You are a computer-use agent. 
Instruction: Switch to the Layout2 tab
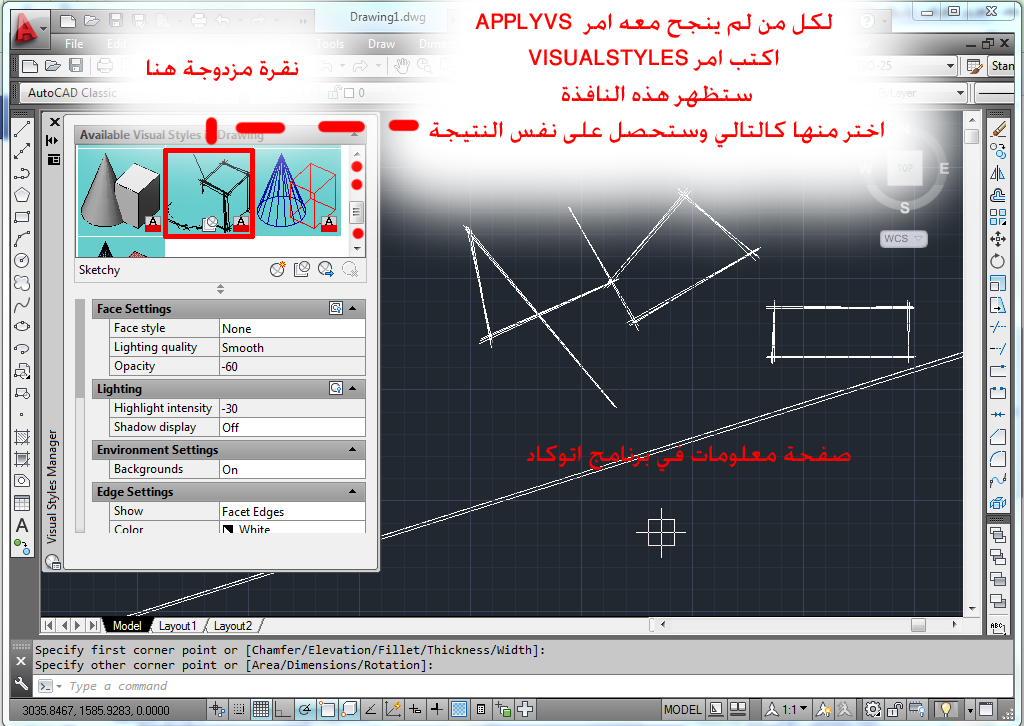pos(232,625)
